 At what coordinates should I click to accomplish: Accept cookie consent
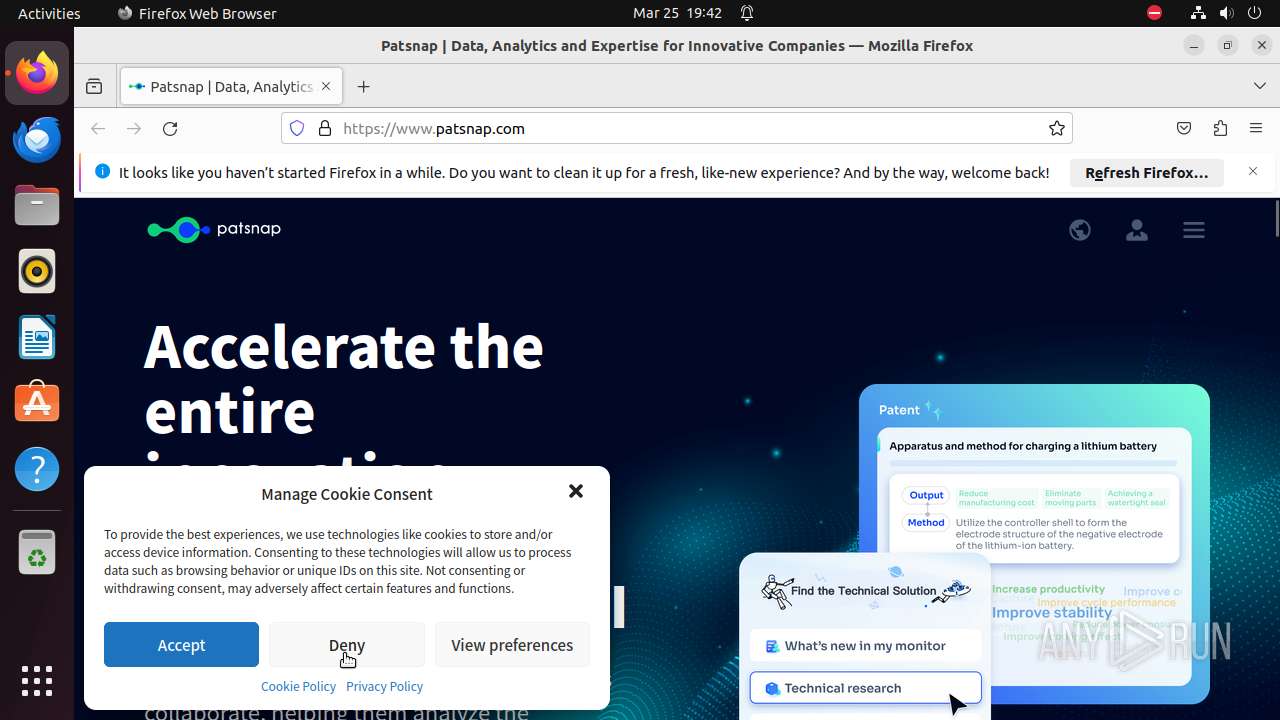point(181,645)
